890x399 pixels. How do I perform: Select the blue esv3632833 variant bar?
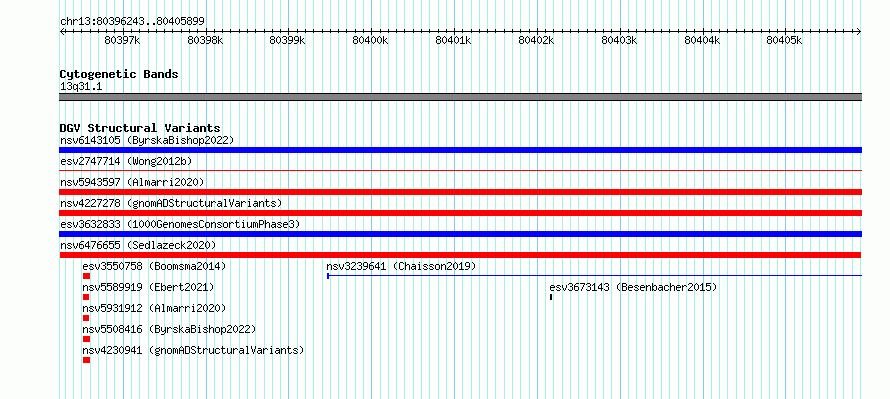[x=460, y=234]
